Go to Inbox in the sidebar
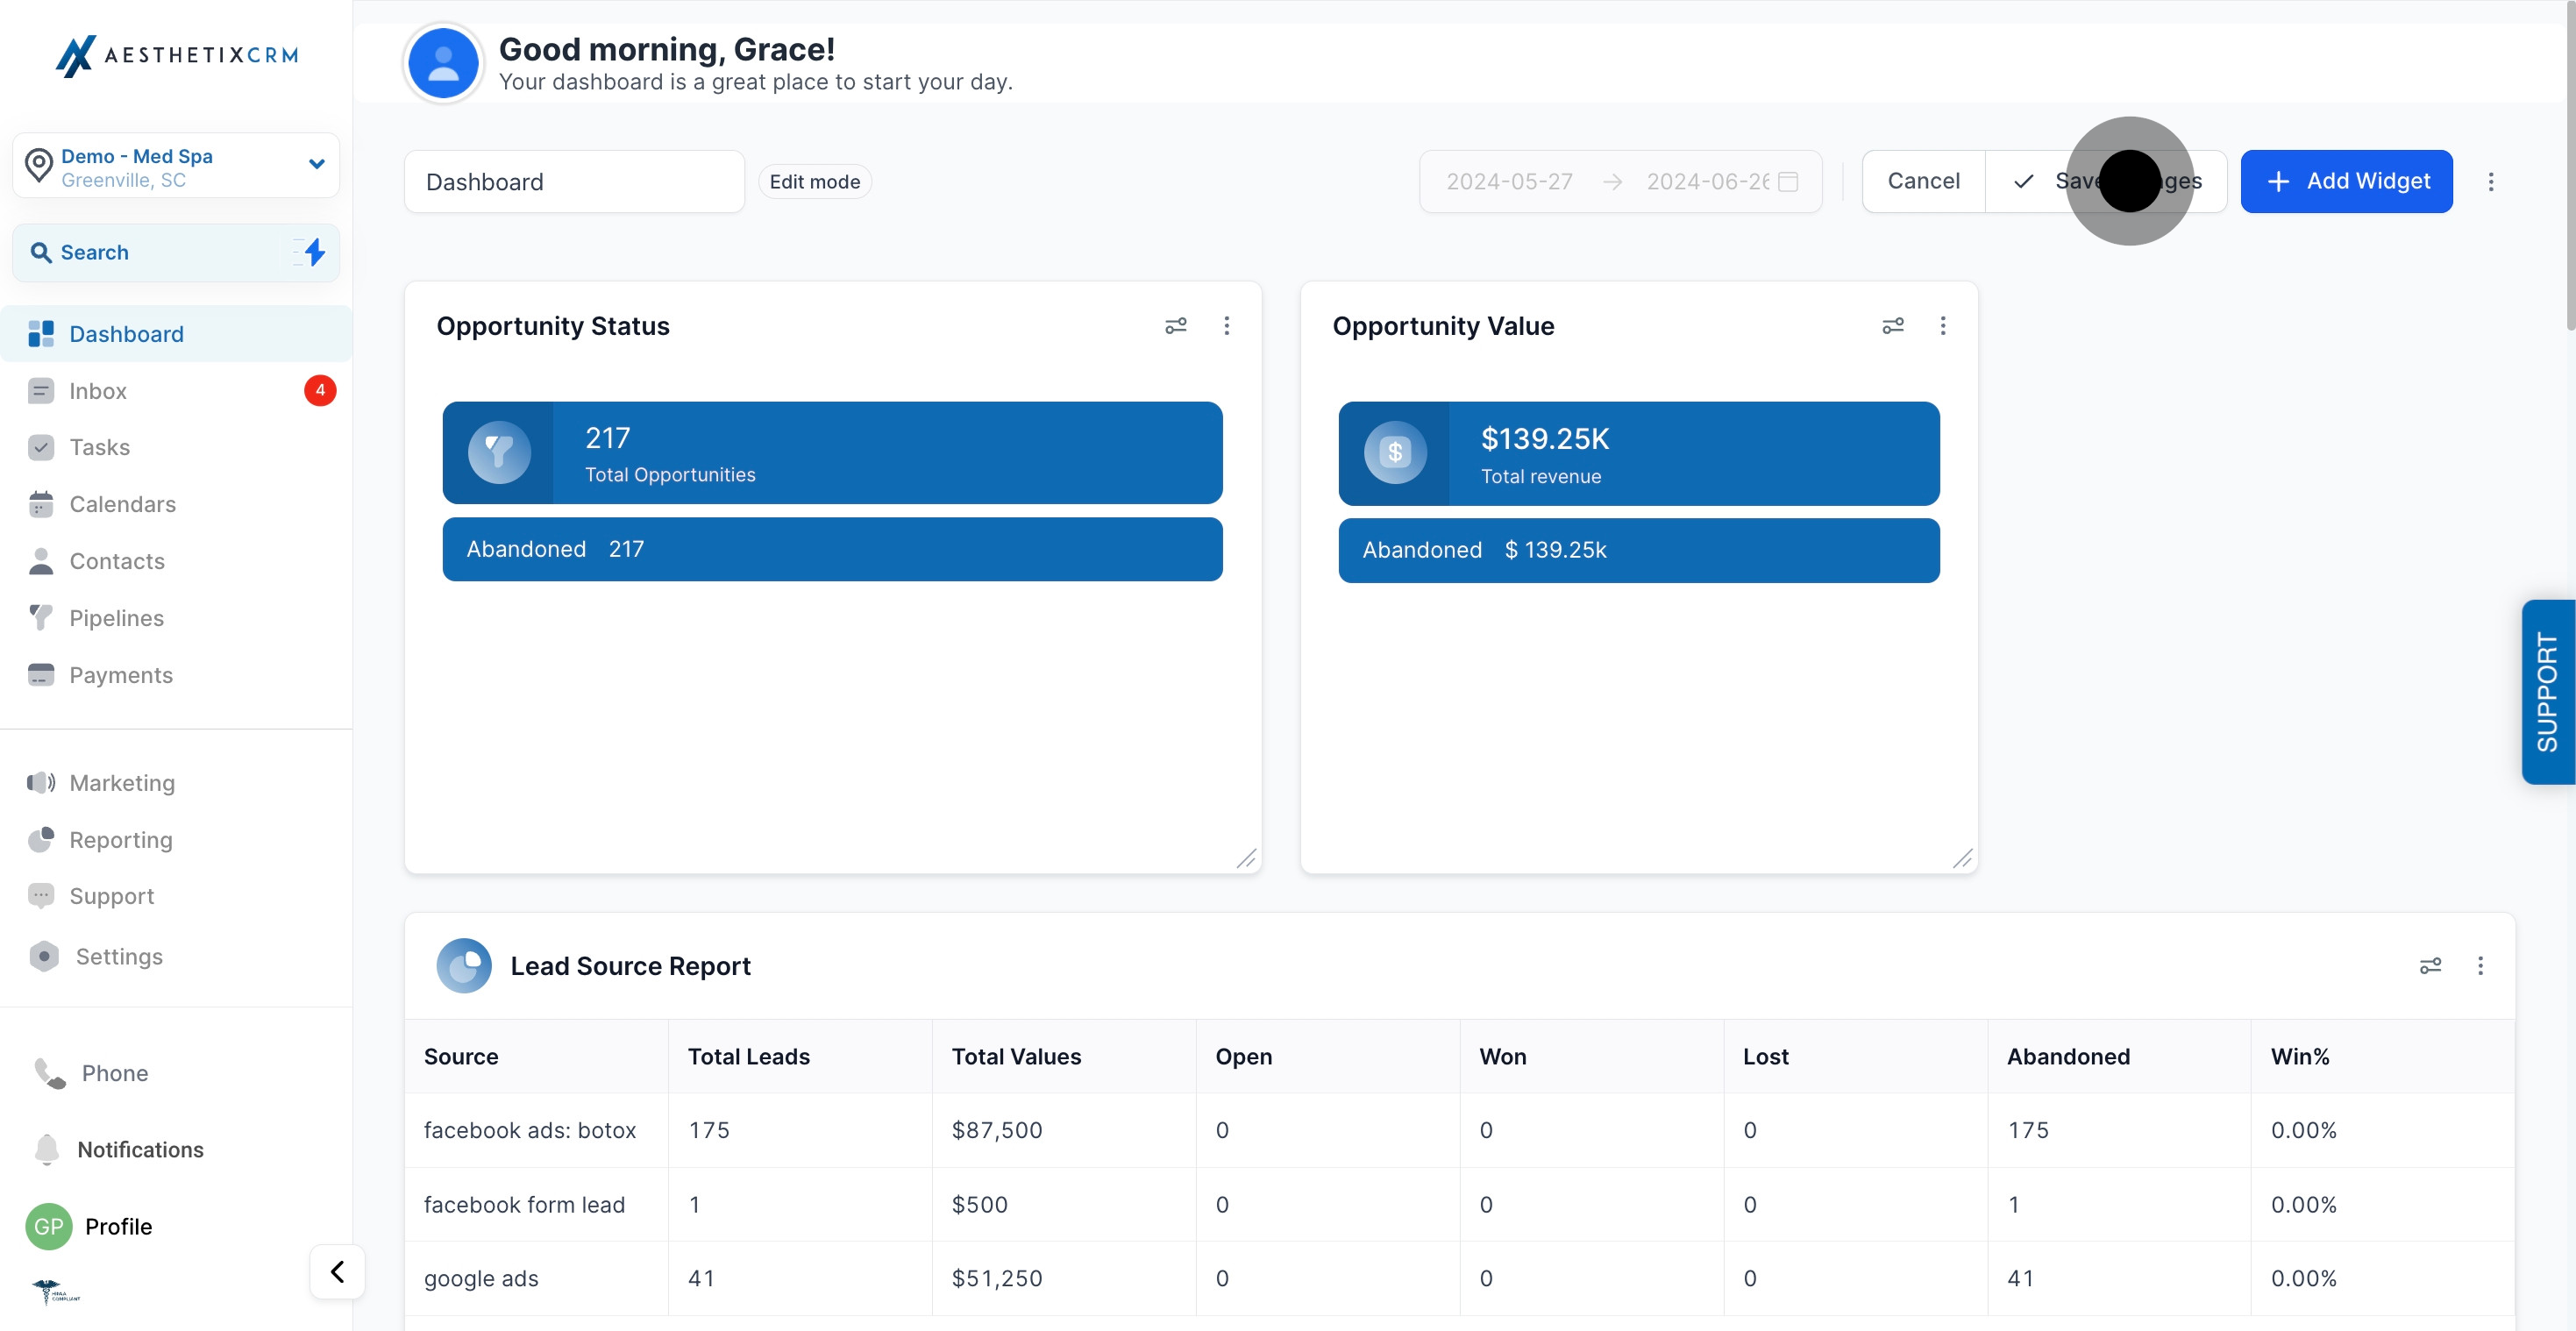2576x1331 pixels. (98, 391)
